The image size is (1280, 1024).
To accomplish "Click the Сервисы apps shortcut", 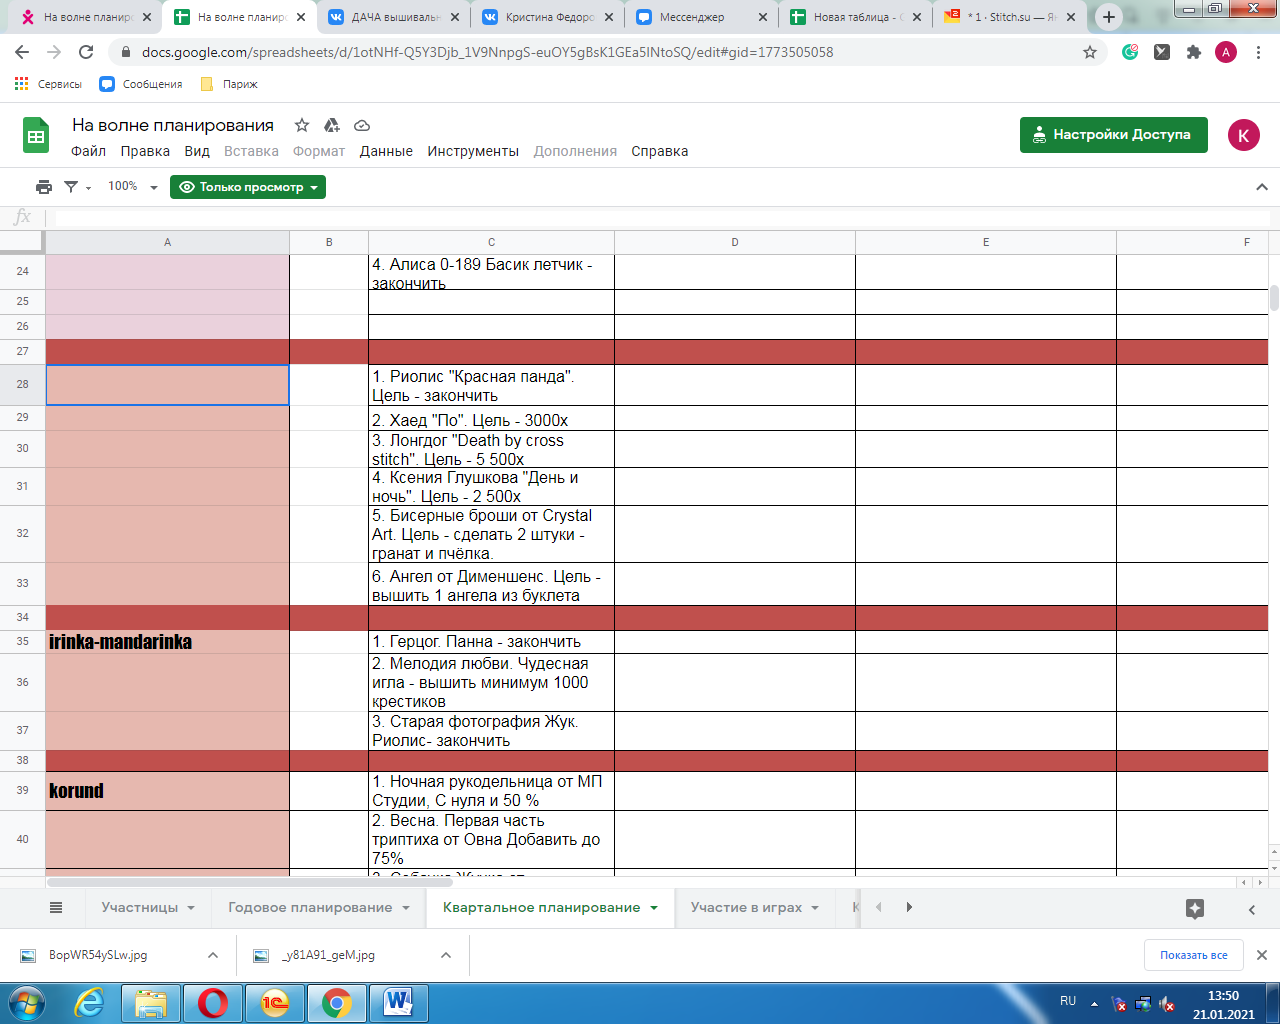I will [48, 84].
